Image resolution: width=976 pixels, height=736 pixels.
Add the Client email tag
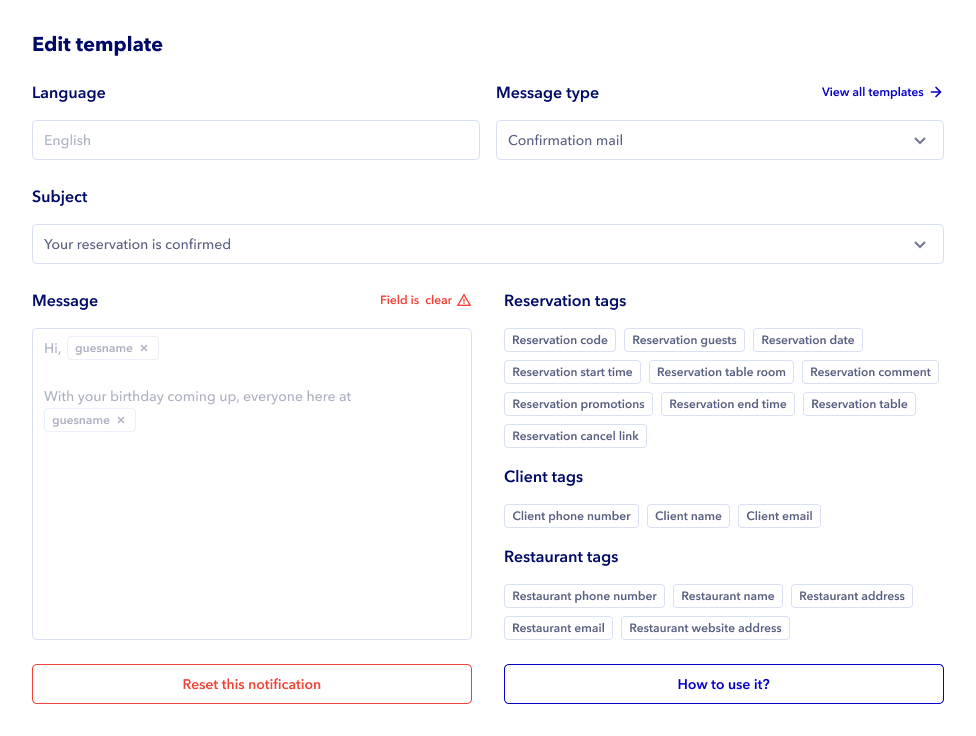tap(779, 516)
